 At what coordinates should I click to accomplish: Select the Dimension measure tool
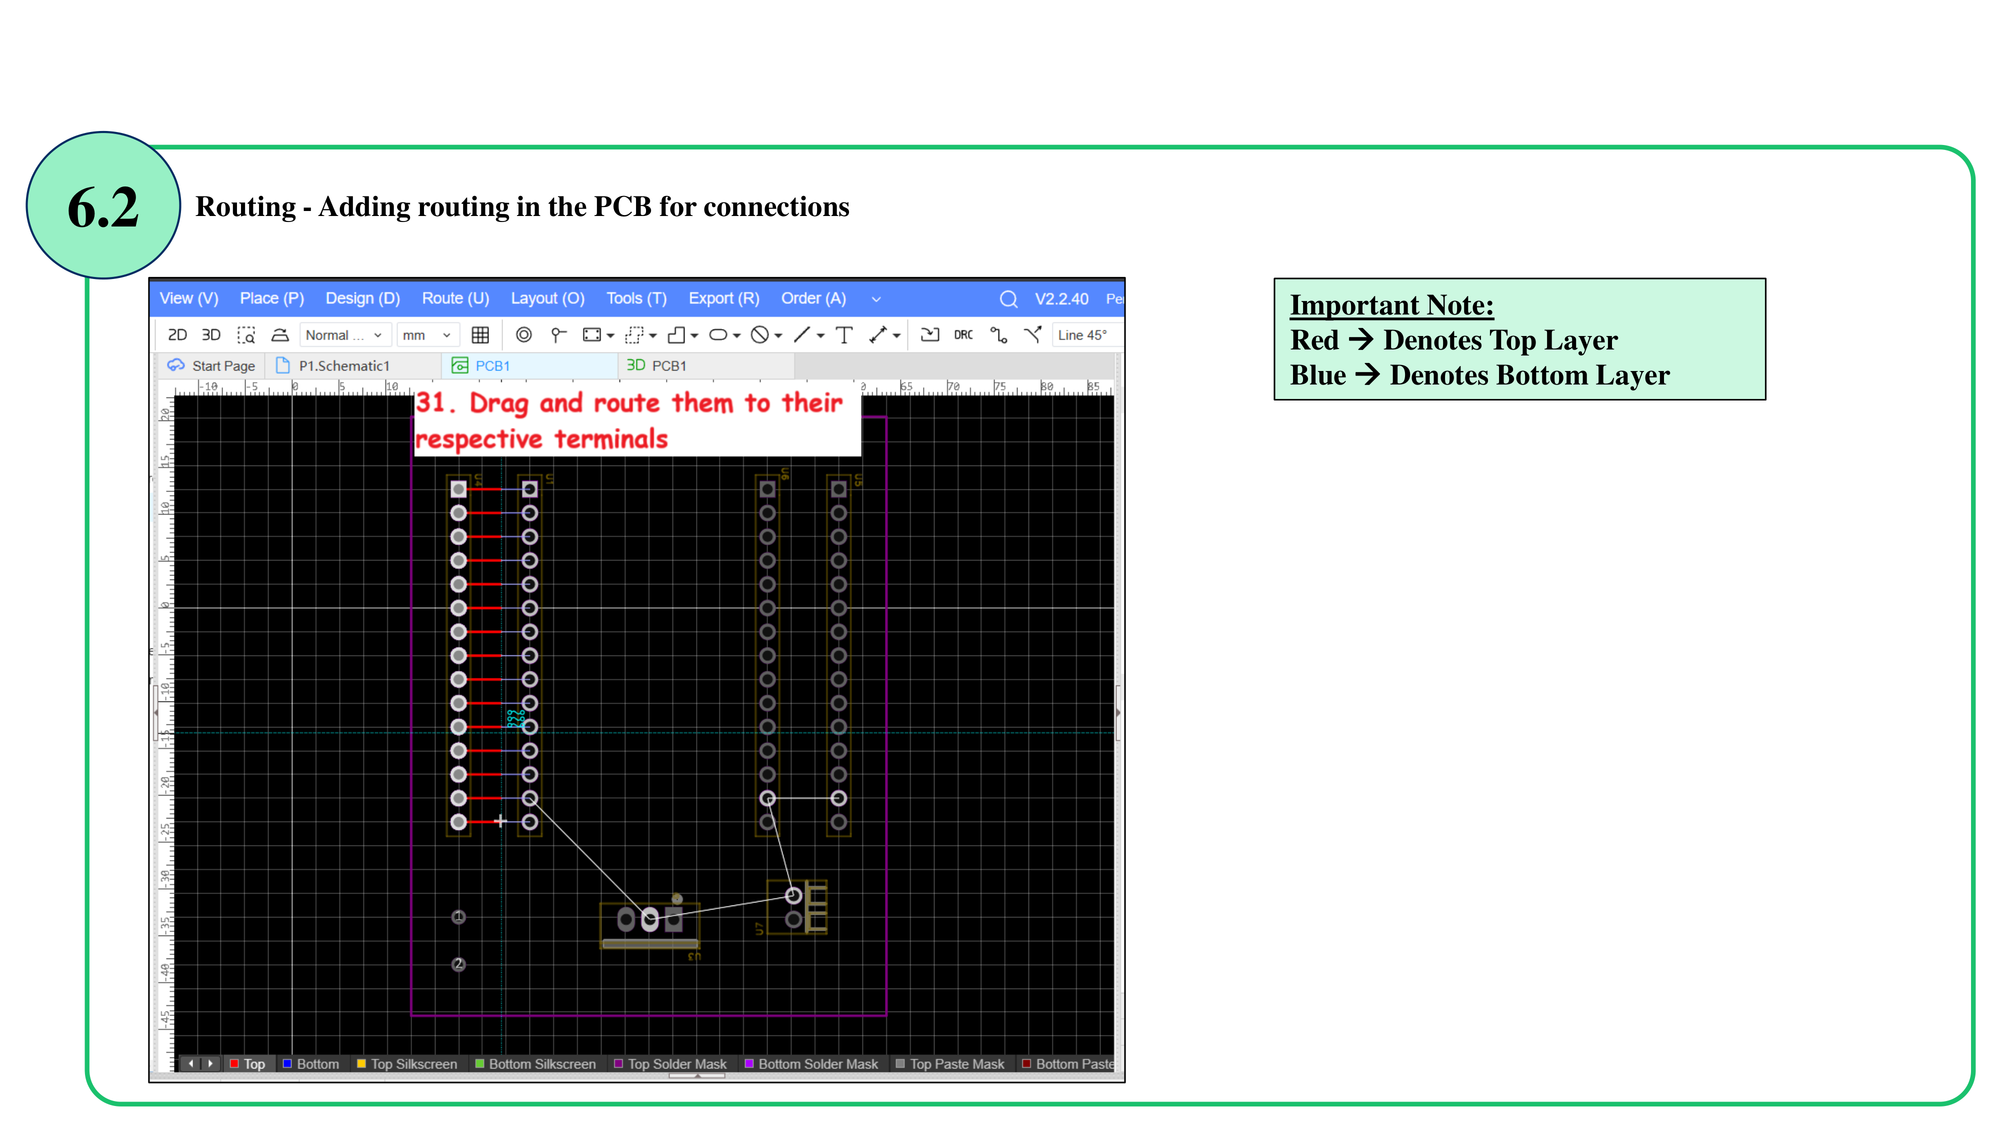pos(878,335)
